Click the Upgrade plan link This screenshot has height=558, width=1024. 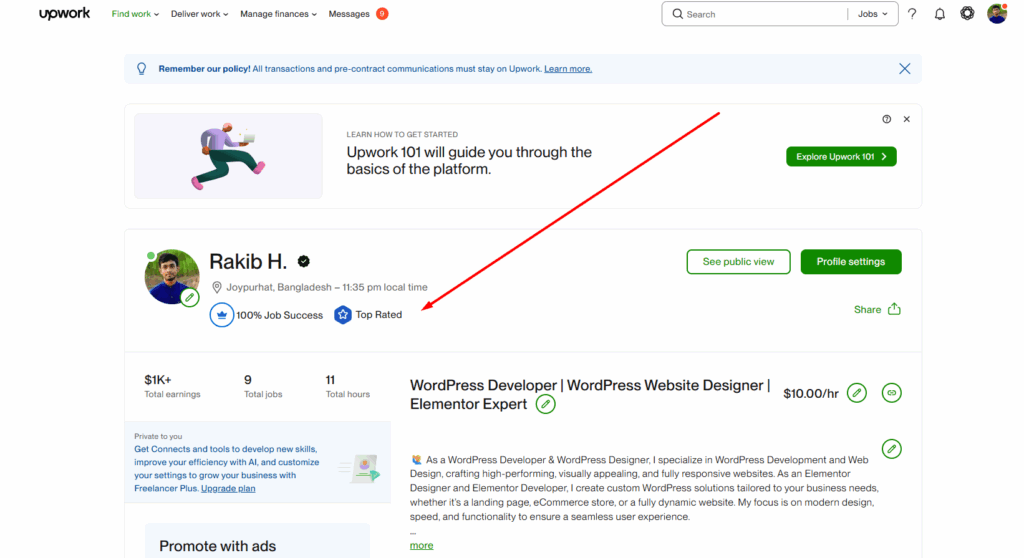pos(228,488)
